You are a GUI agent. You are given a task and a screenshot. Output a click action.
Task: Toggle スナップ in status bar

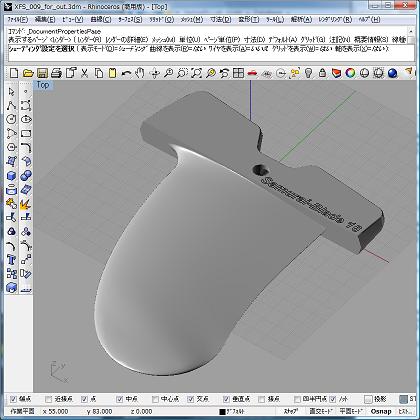[x=291, y=411]
